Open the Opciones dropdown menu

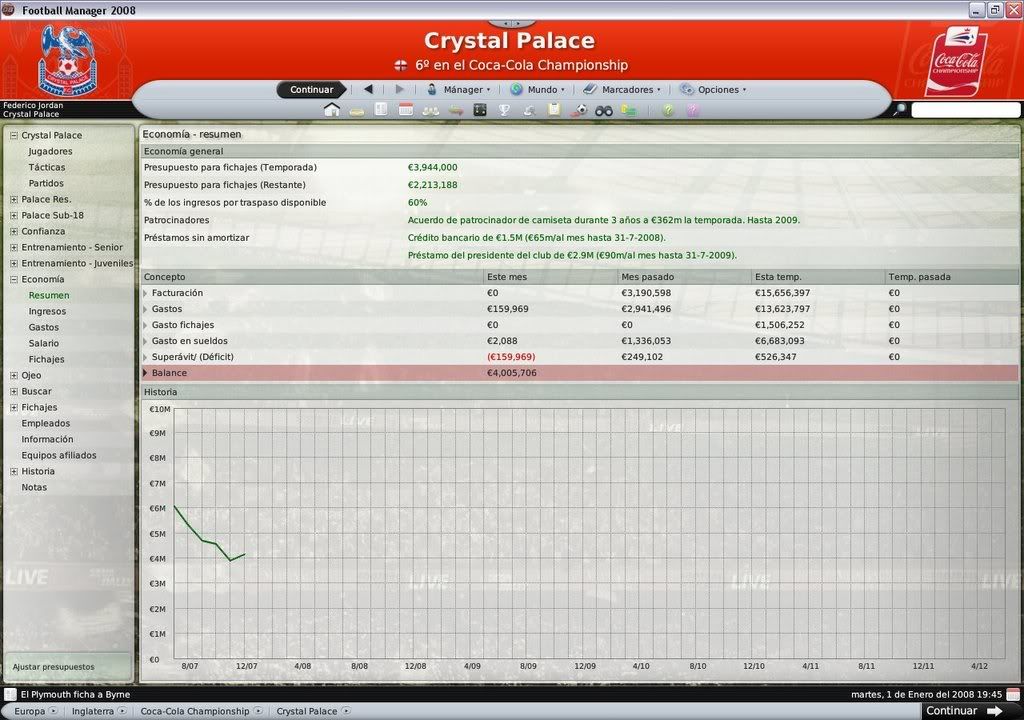pyautogui.click(x=714, y=89)
